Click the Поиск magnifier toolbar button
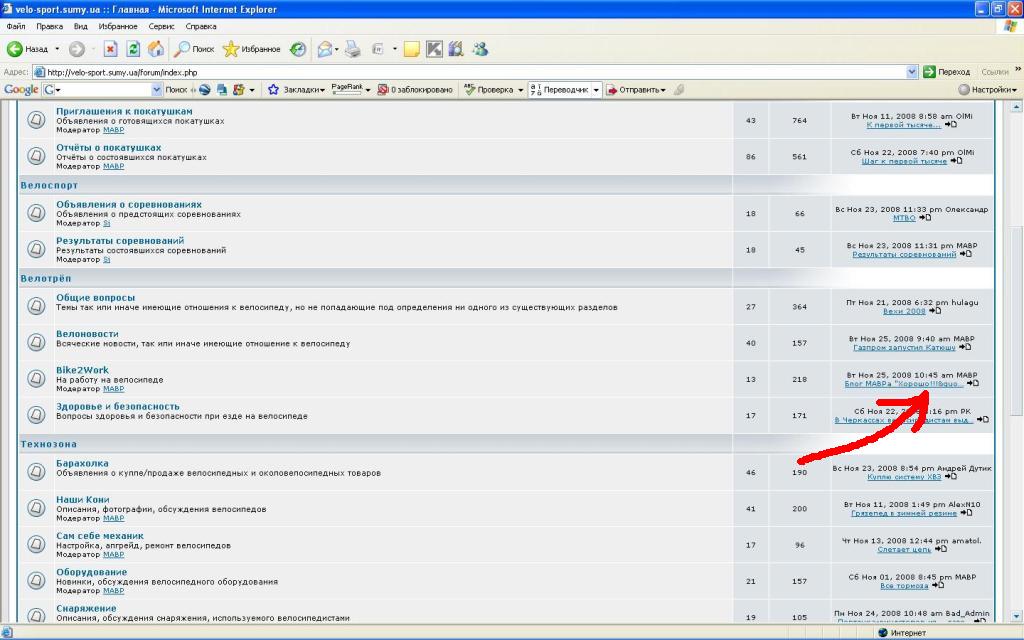This screenshot has height=640, width=1024. click(x=194, y=49)
